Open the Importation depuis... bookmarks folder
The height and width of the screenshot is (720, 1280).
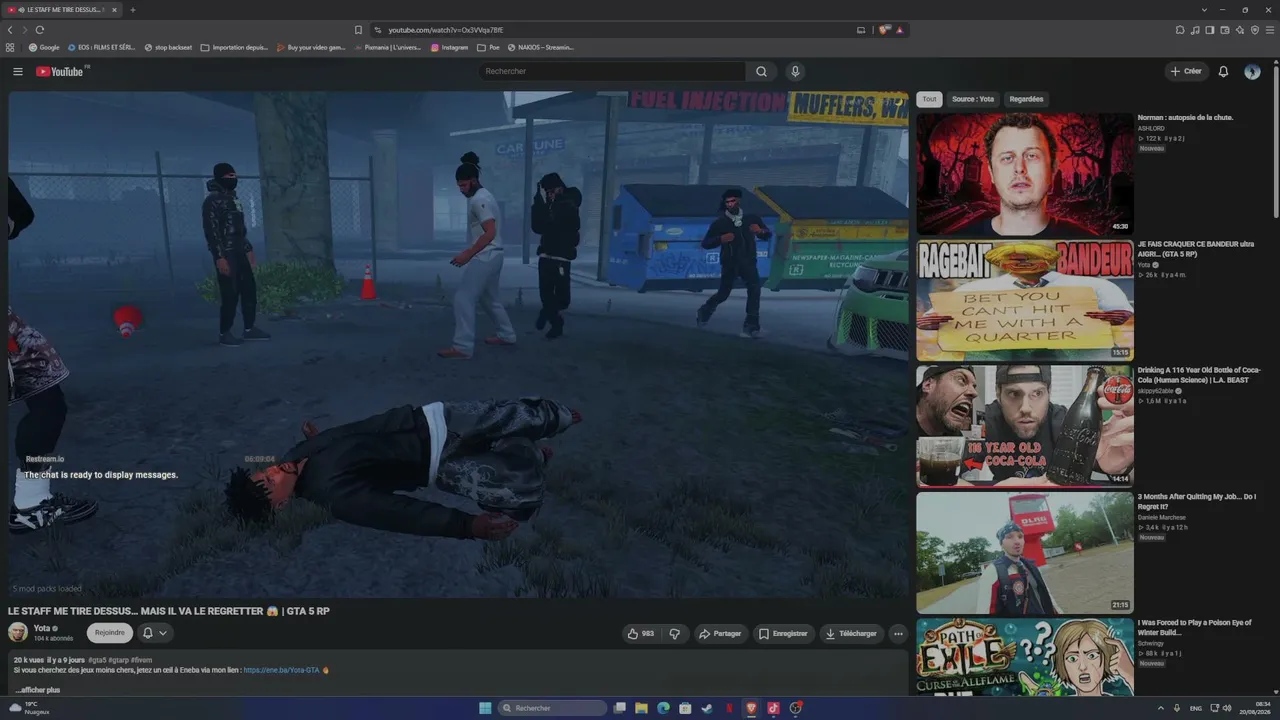pyautogui.click(x=235, y=47)
